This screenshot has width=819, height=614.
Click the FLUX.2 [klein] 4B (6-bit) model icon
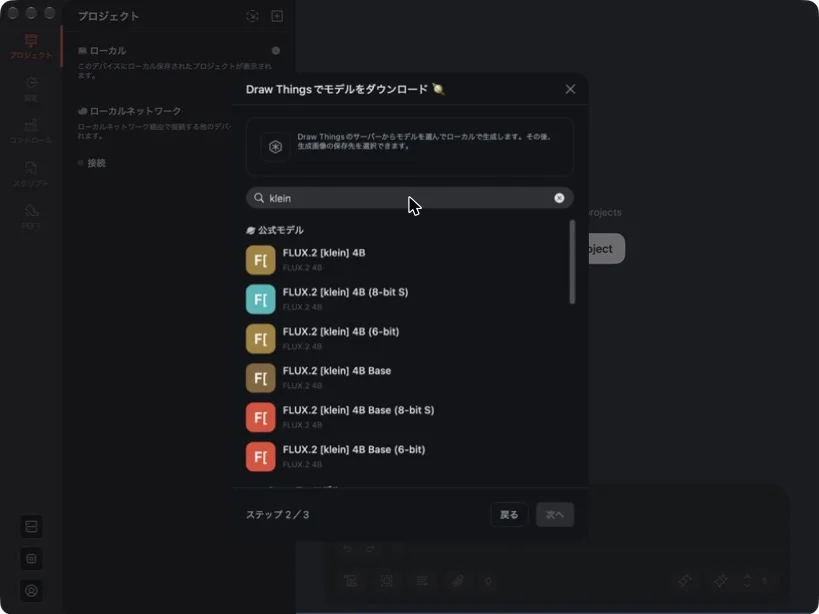click(261, 338)
